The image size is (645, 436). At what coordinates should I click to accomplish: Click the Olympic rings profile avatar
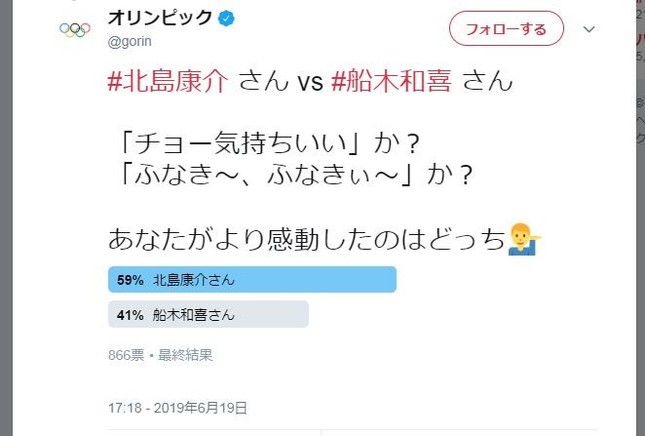(74, 30)
